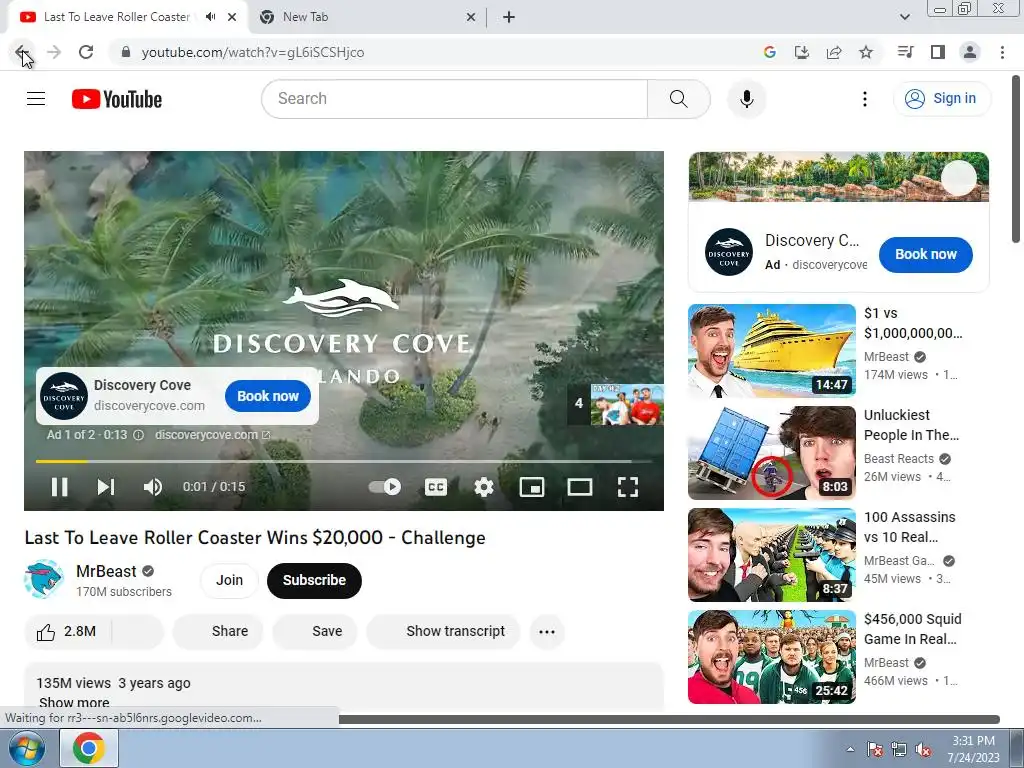Open Unluckiest People video thumbnail

[x=771, y=453]
